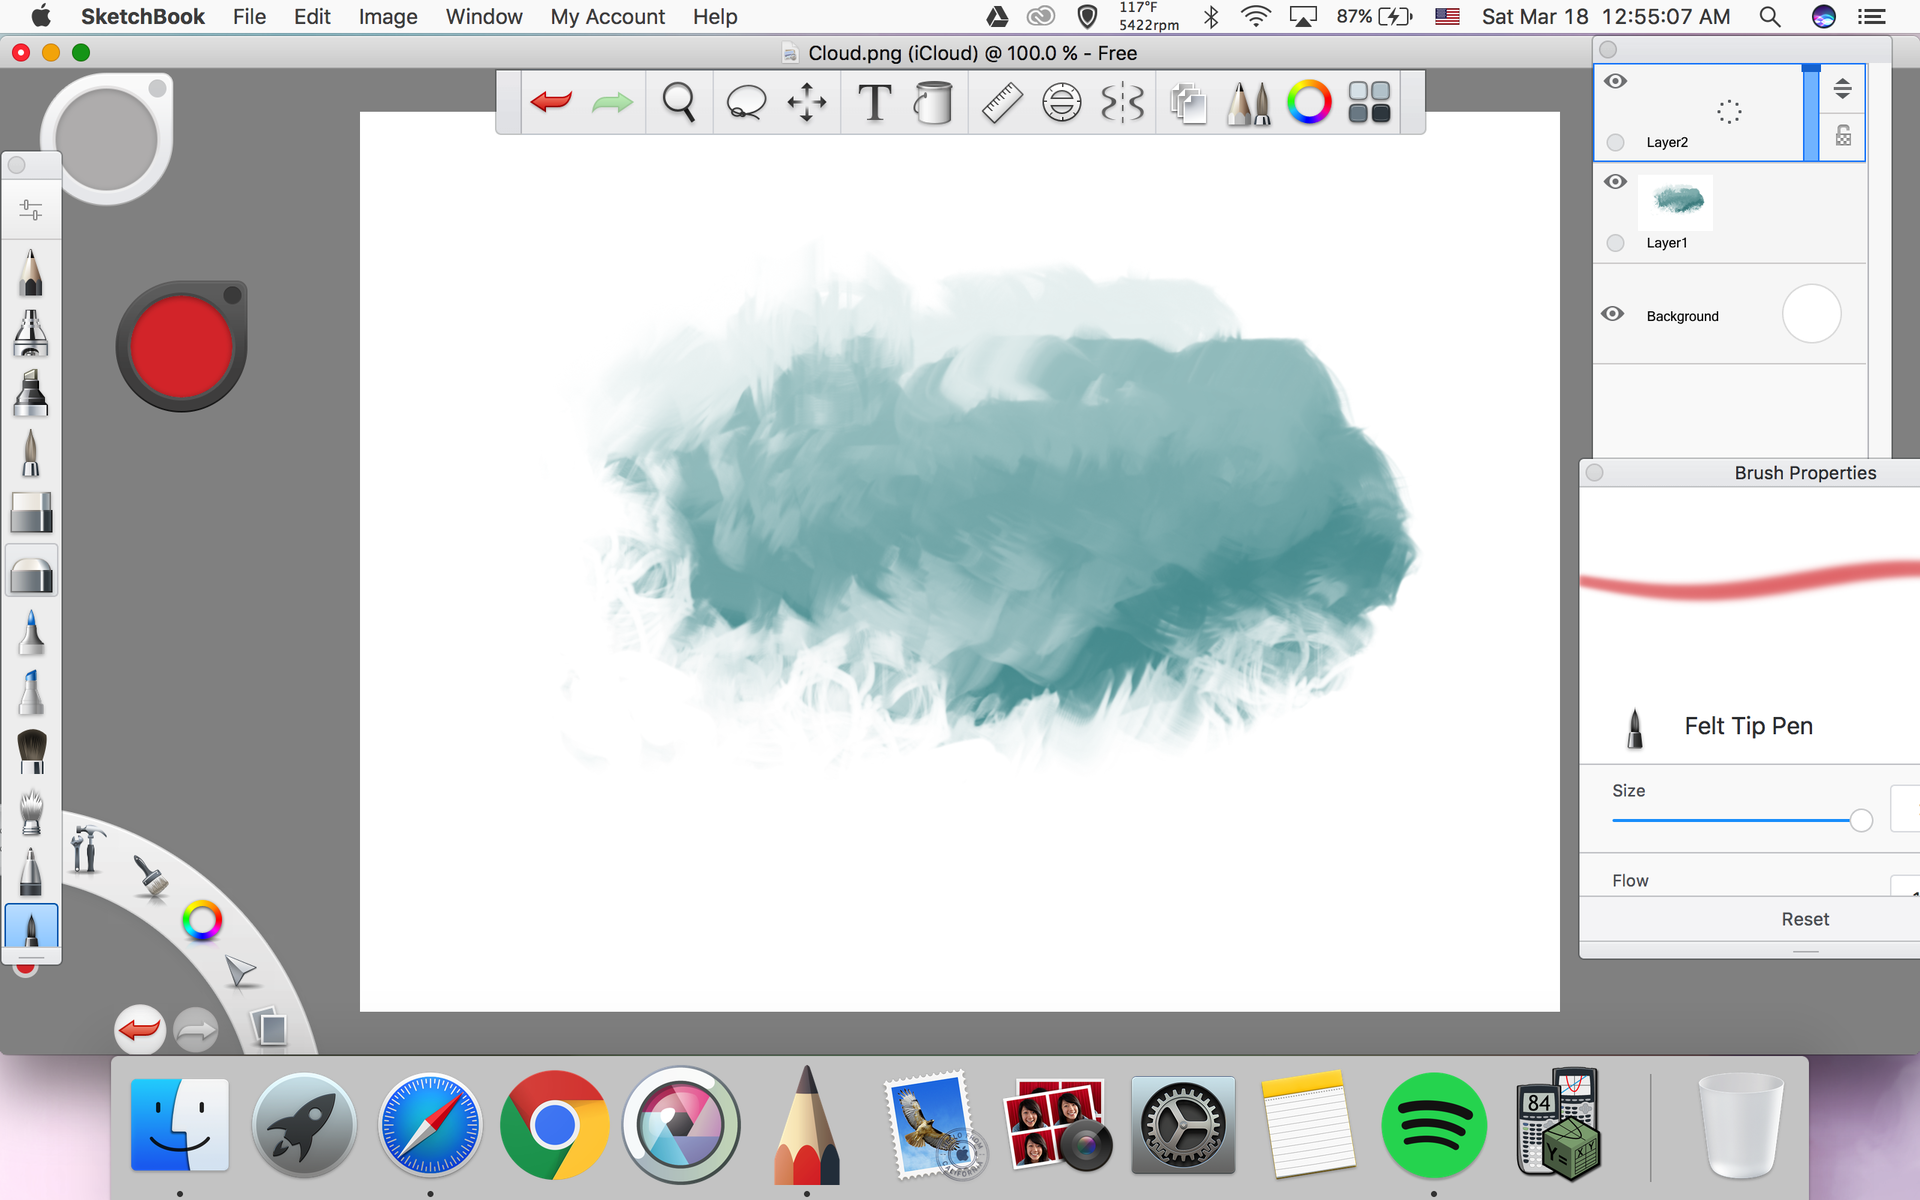
Task: Toggle Layer2 transparency lock icon
Action: point(1843,136)
